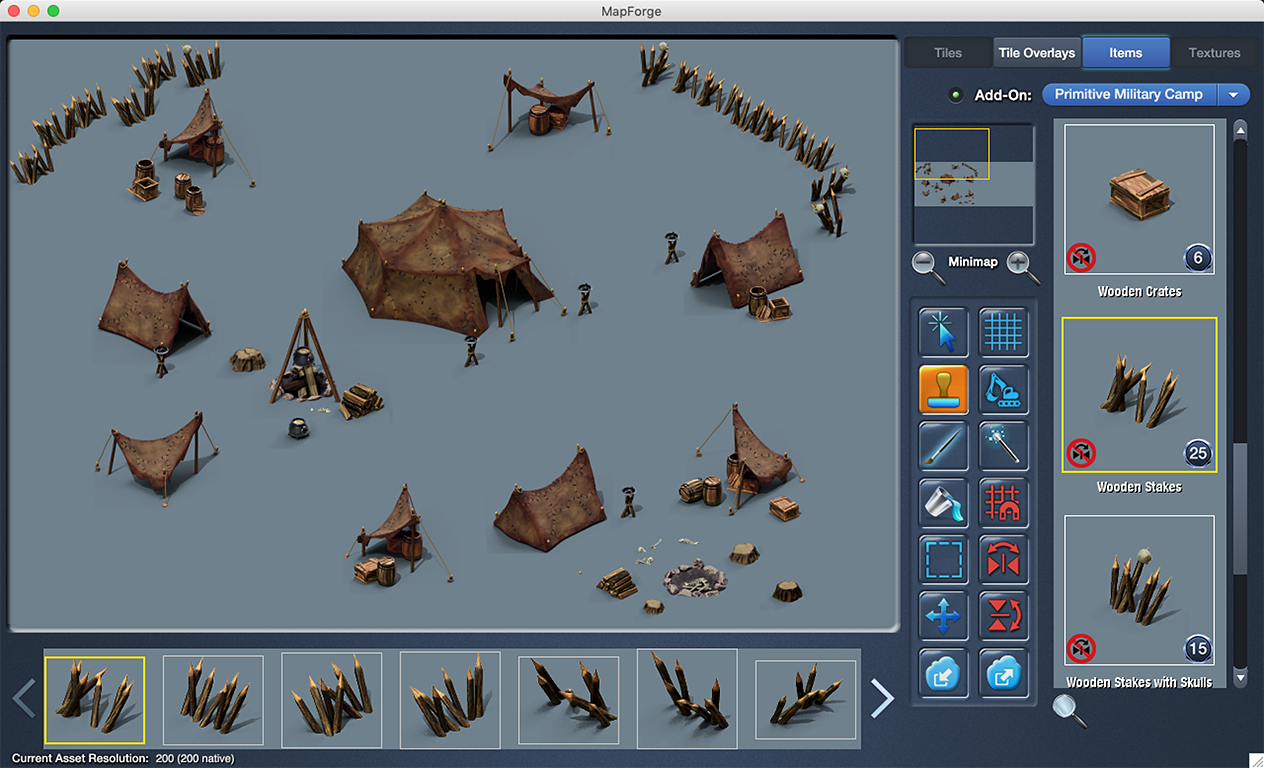1264x768 pixels.
Task: Click the Minimap label
Action: click(x=973, y=262)
